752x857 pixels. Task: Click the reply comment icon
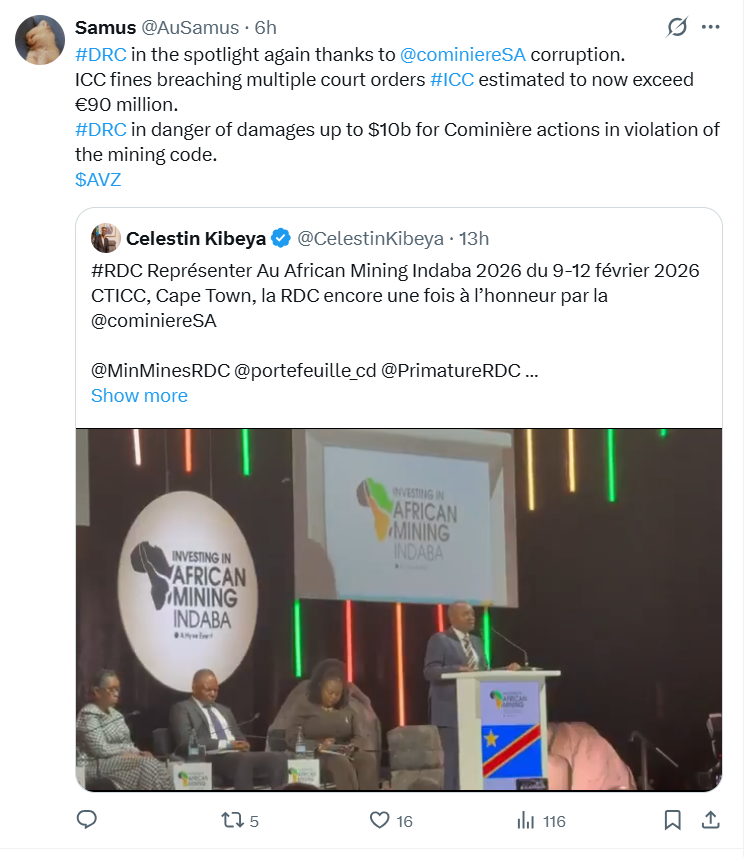point(87,821)
